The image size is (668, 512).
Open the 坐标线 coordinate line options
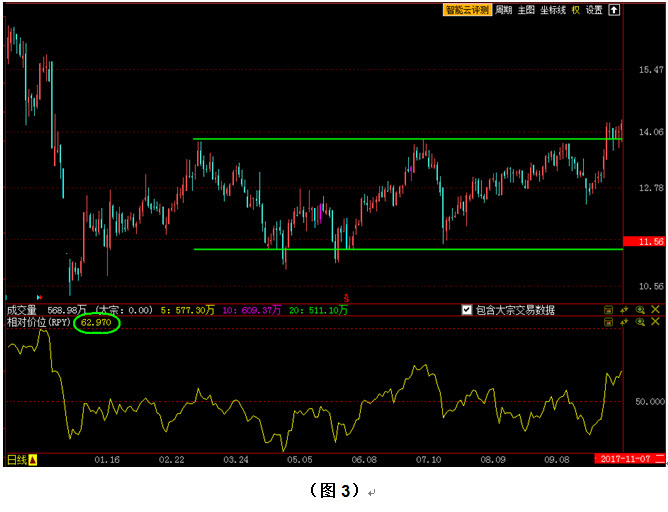pos(553,10)
